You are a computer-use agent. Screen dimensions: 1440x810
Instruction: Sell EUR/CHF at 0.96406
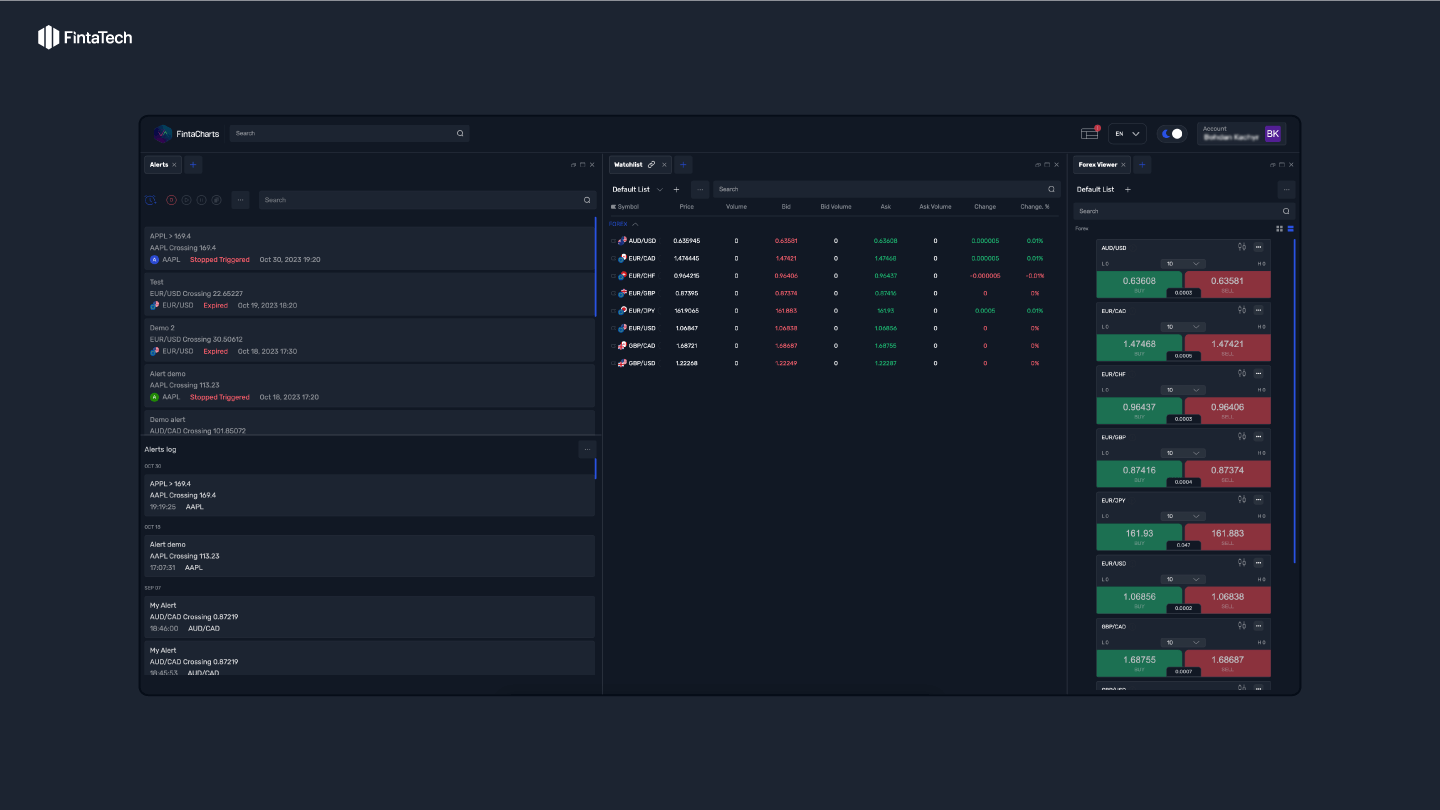point(1228,410)
